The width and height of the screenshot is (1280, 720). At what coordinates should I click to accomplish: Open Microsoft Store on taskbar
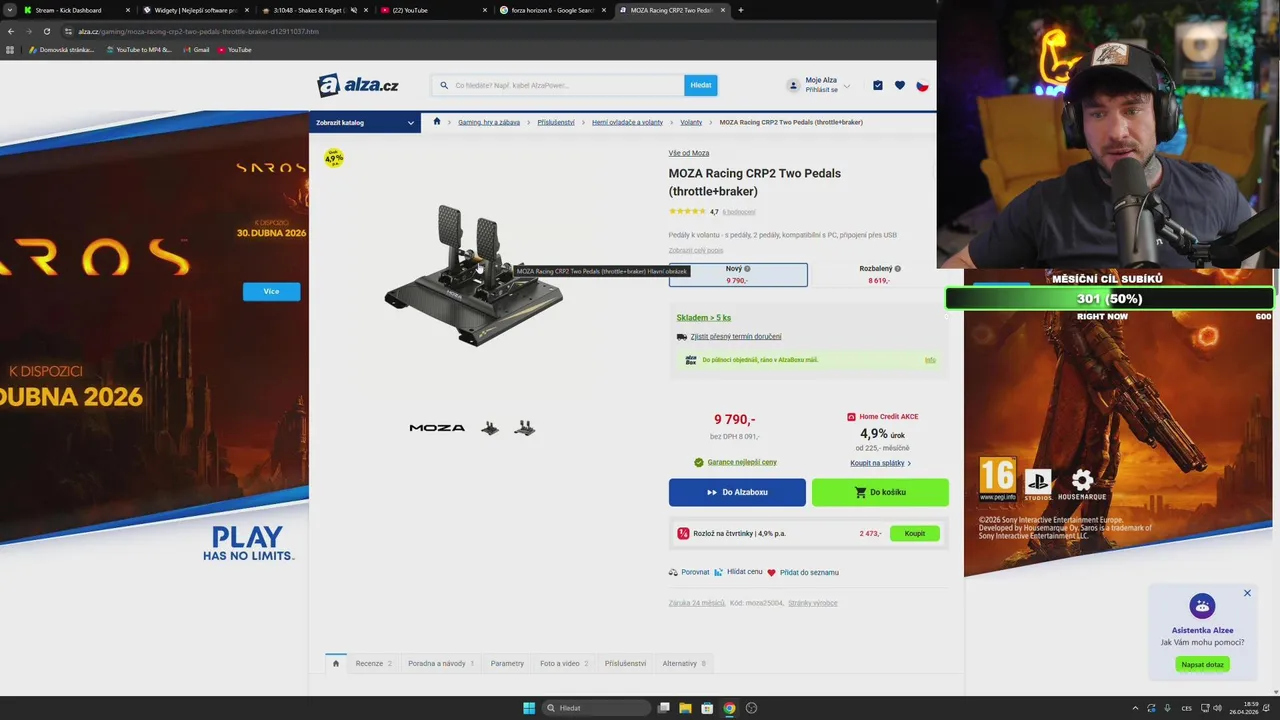(707, 708)
